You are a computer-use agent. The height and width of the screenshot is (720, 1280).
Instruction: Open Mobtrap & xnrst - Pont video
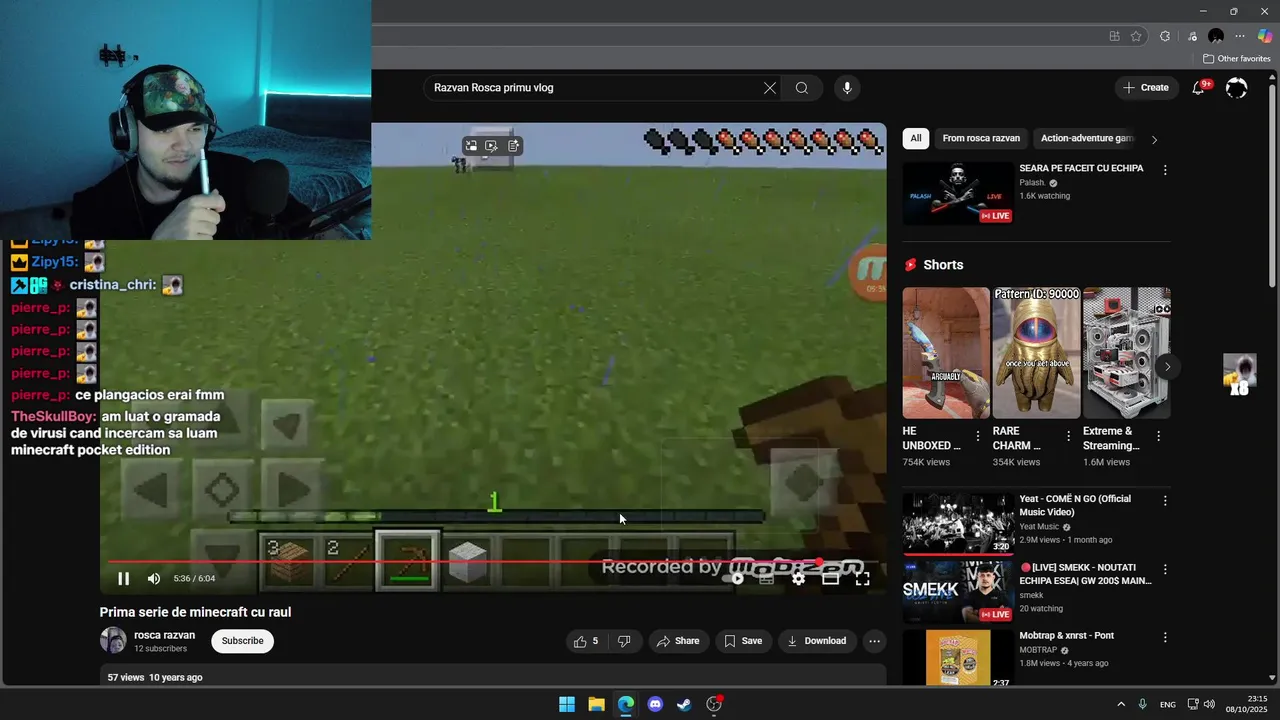pyautogui.click(x=958, y=657)
